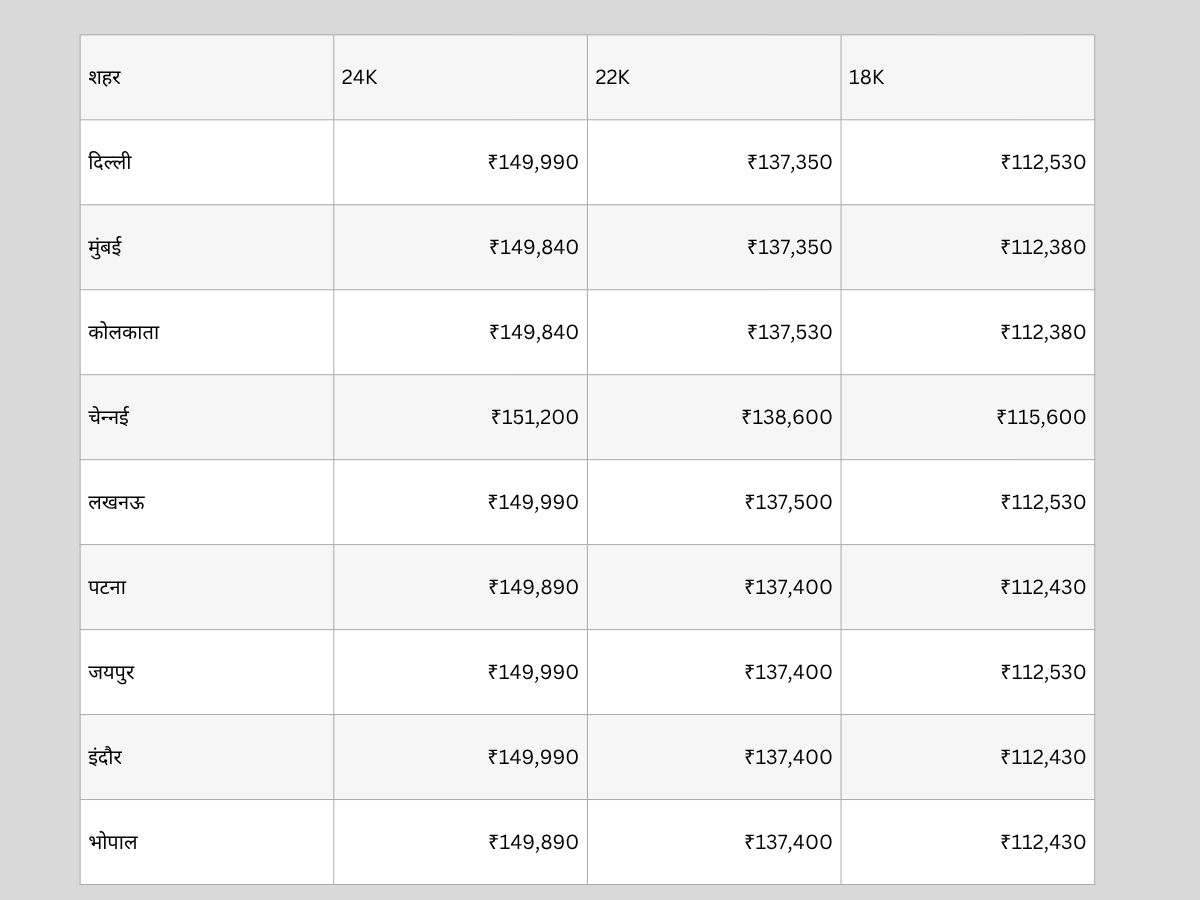Click Kolkata's 22K price ₹137,530
Viewport: 1200px width, 900px height.
[x=789, y=332]
